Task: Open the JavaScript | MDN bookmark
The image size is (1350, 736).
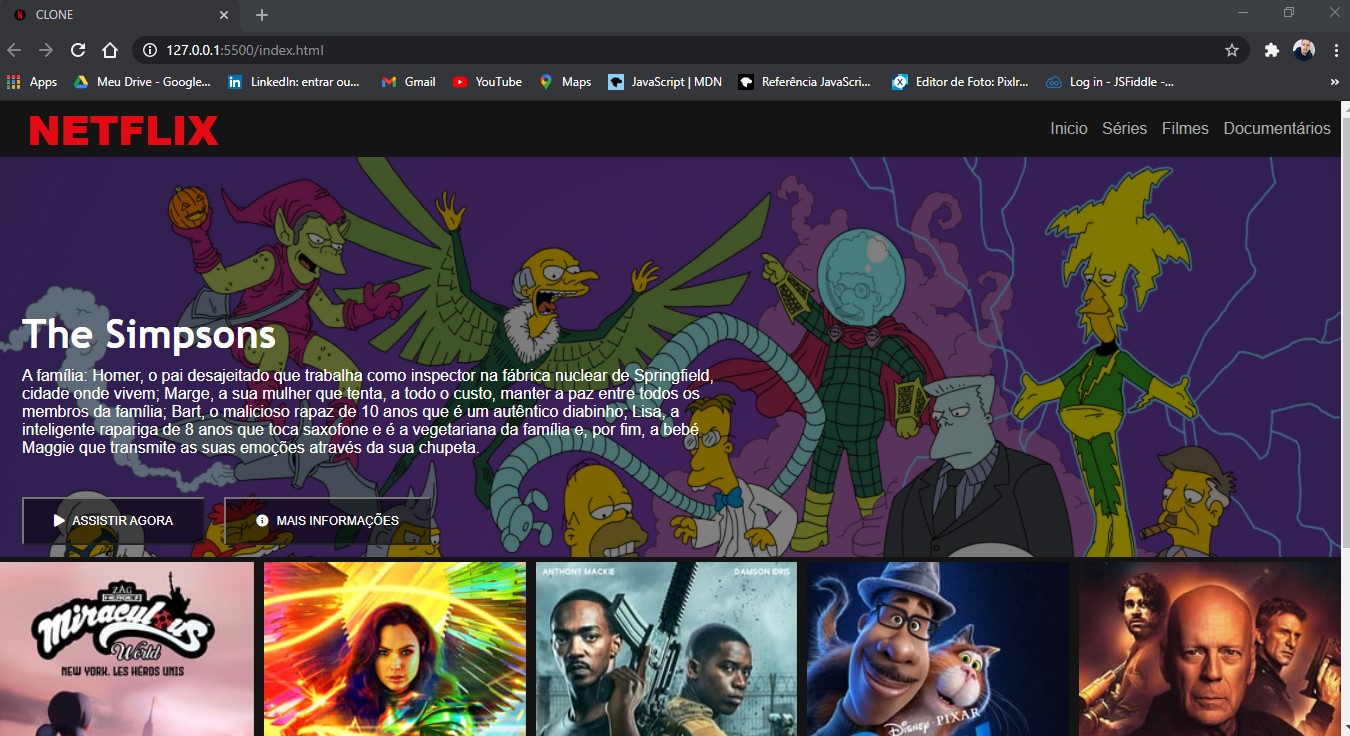Action: (665, 82)
